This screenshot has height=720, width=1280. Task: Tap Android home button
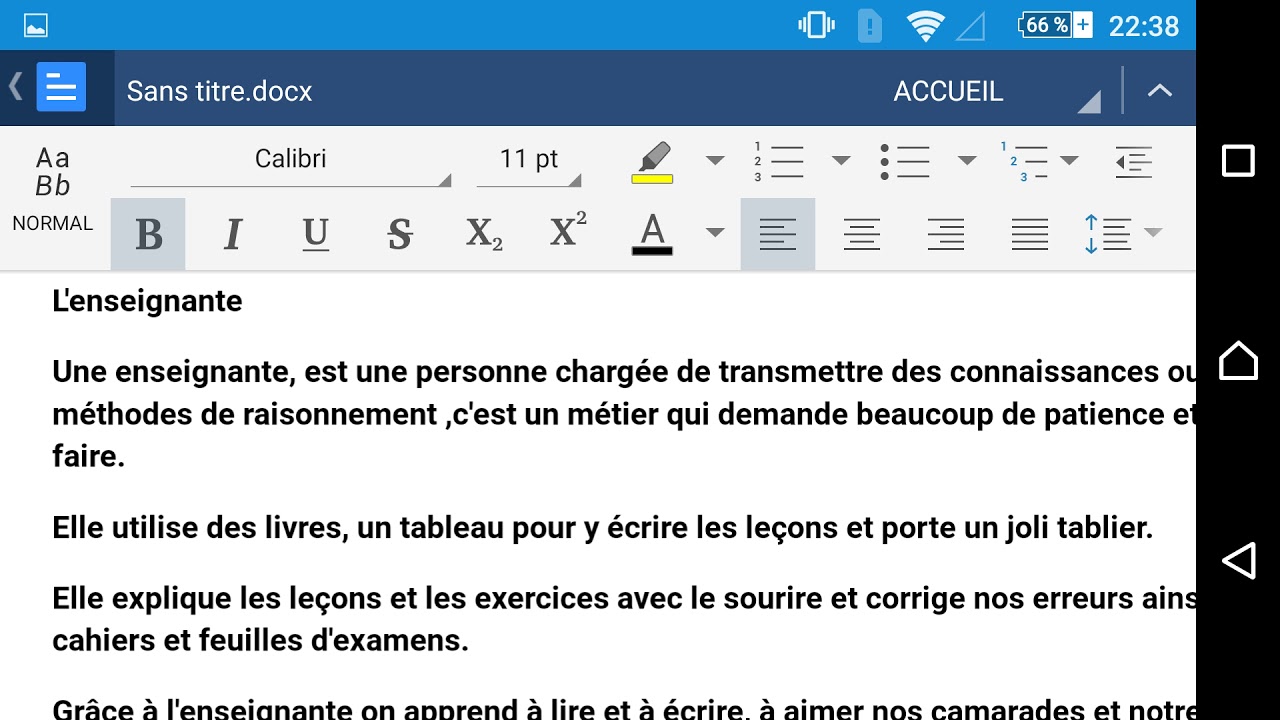(x=1238, y=360)
